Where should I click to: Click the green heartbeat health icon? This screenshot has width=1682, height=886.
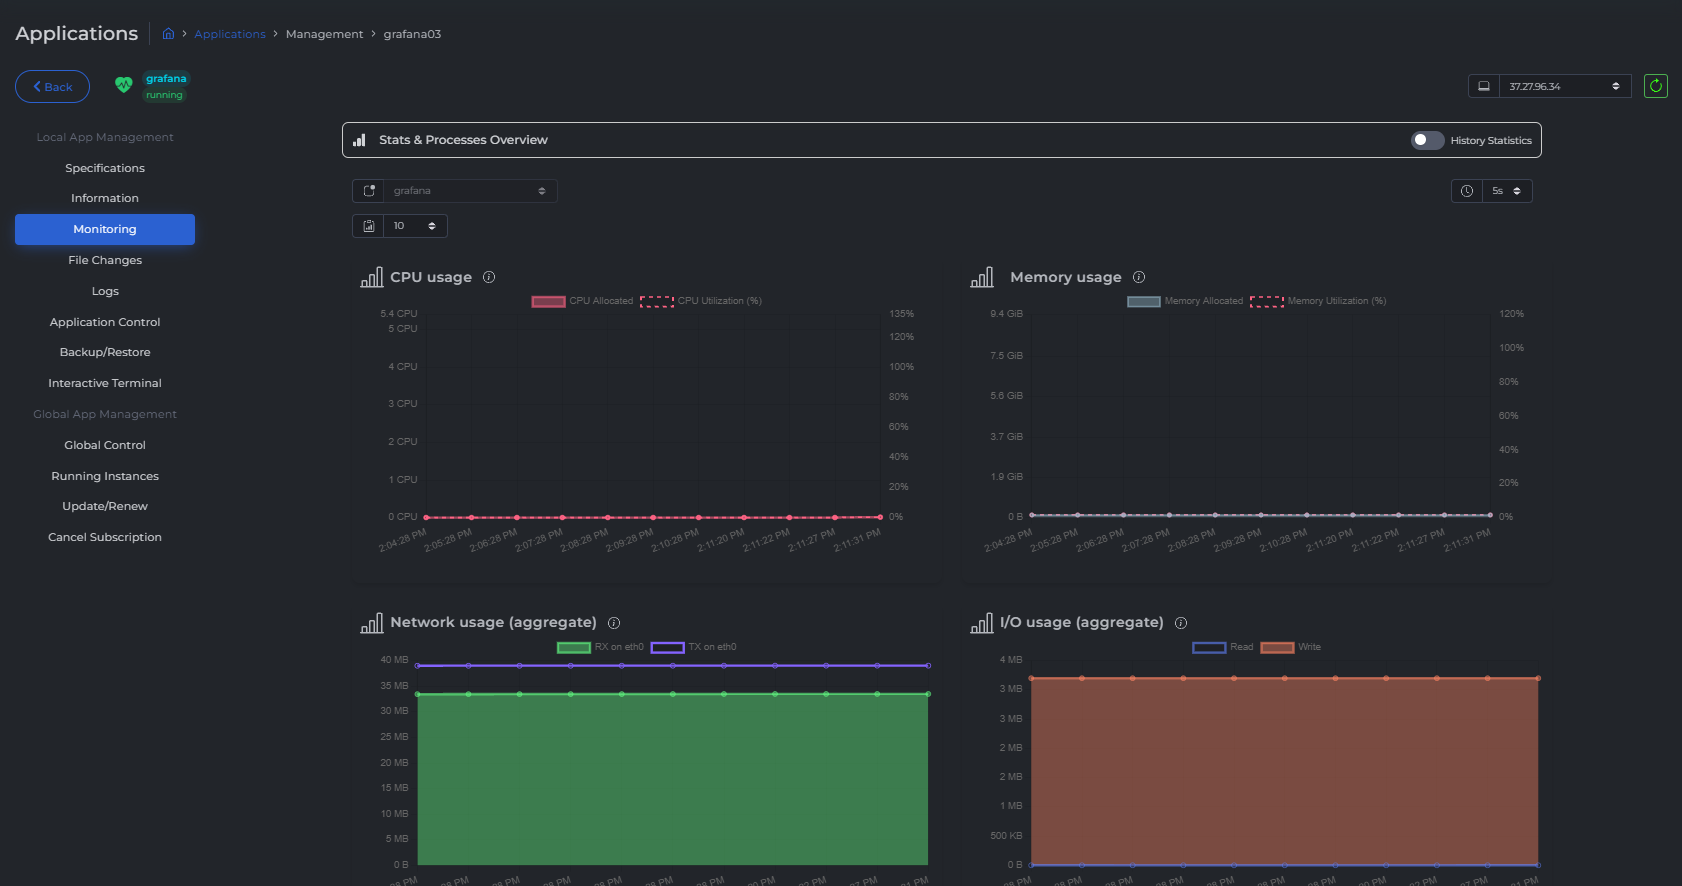click(x=123, y=86)
